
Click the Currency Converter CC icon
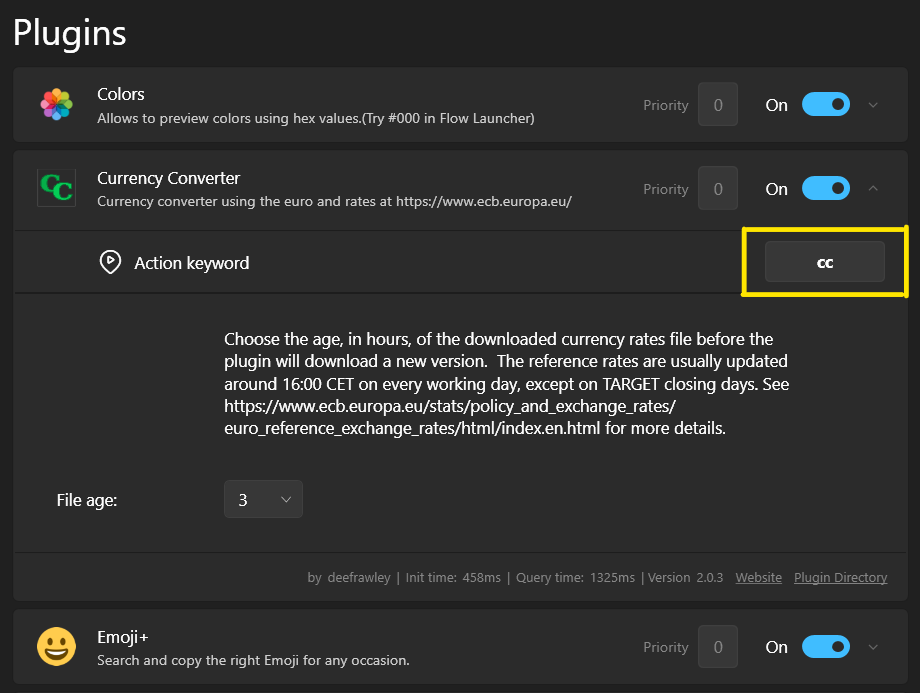[56, 188]
